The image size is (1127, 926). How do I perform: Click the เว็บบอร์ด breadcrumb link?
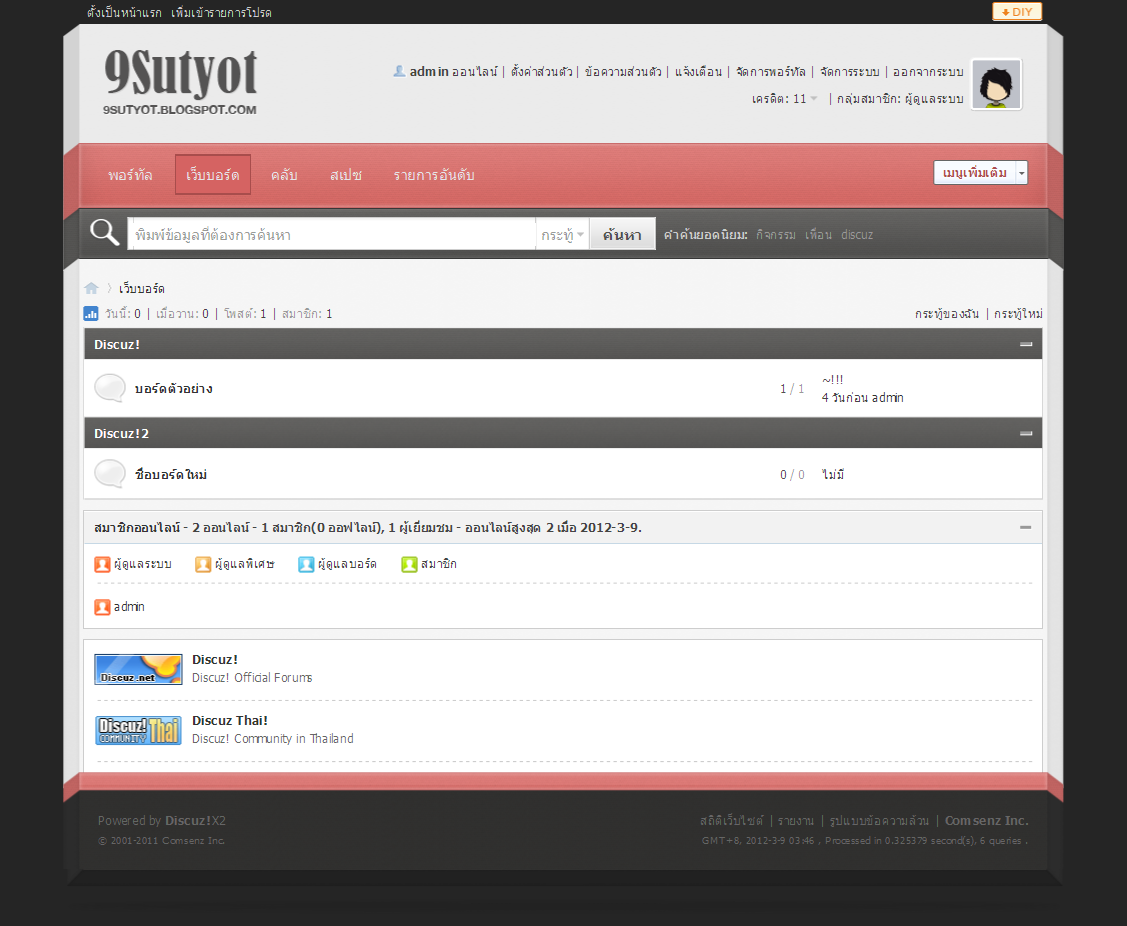(x=142, y=288)
